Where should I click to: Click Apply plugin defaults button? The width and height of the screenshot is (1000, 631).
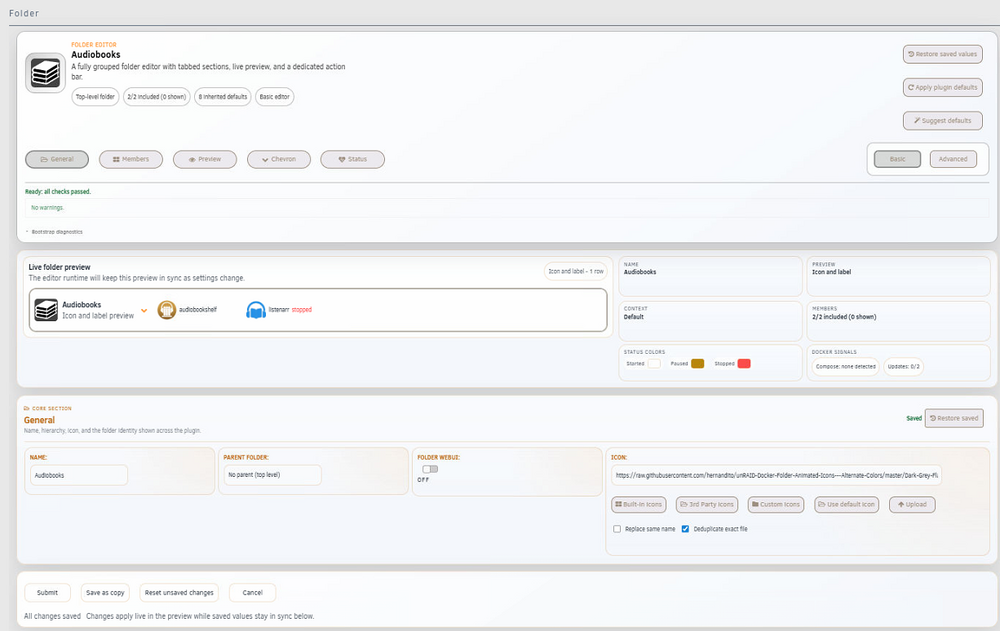943,87
